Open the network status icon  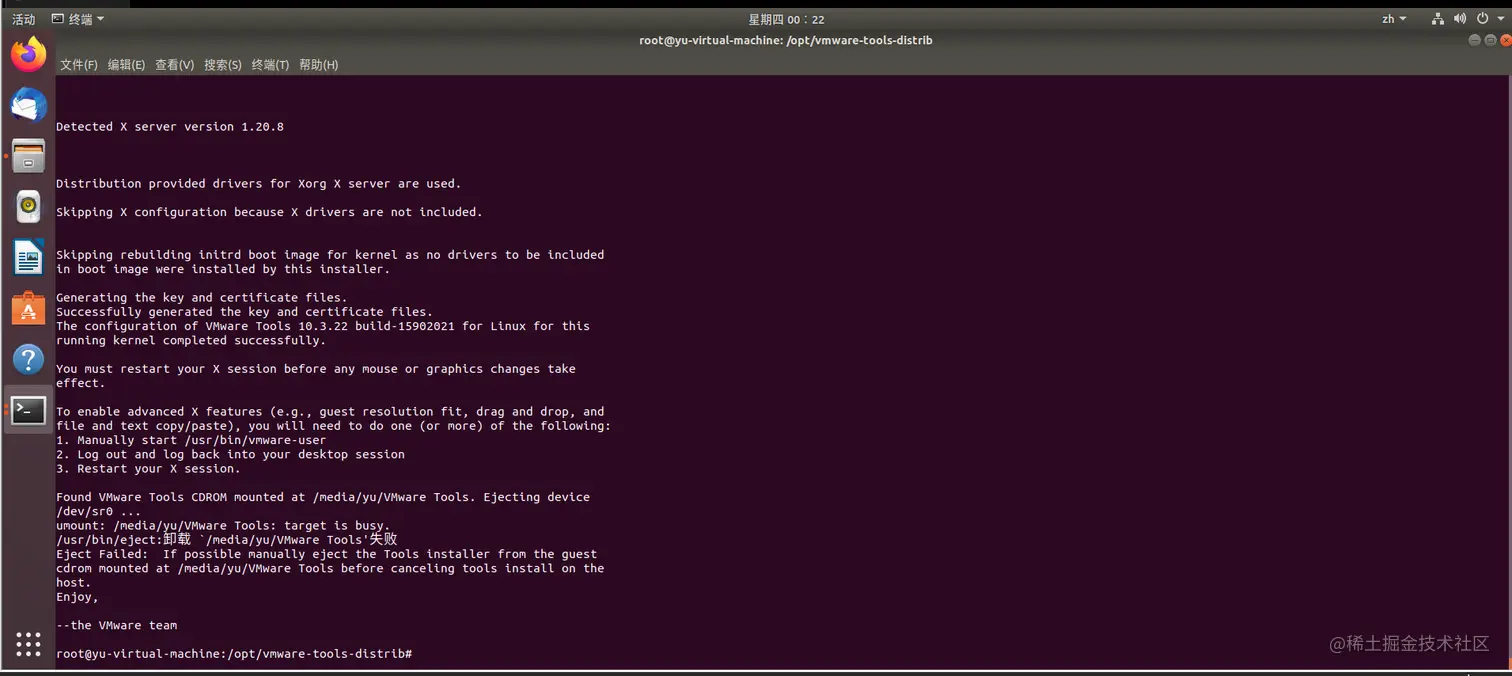point(1437,19)
